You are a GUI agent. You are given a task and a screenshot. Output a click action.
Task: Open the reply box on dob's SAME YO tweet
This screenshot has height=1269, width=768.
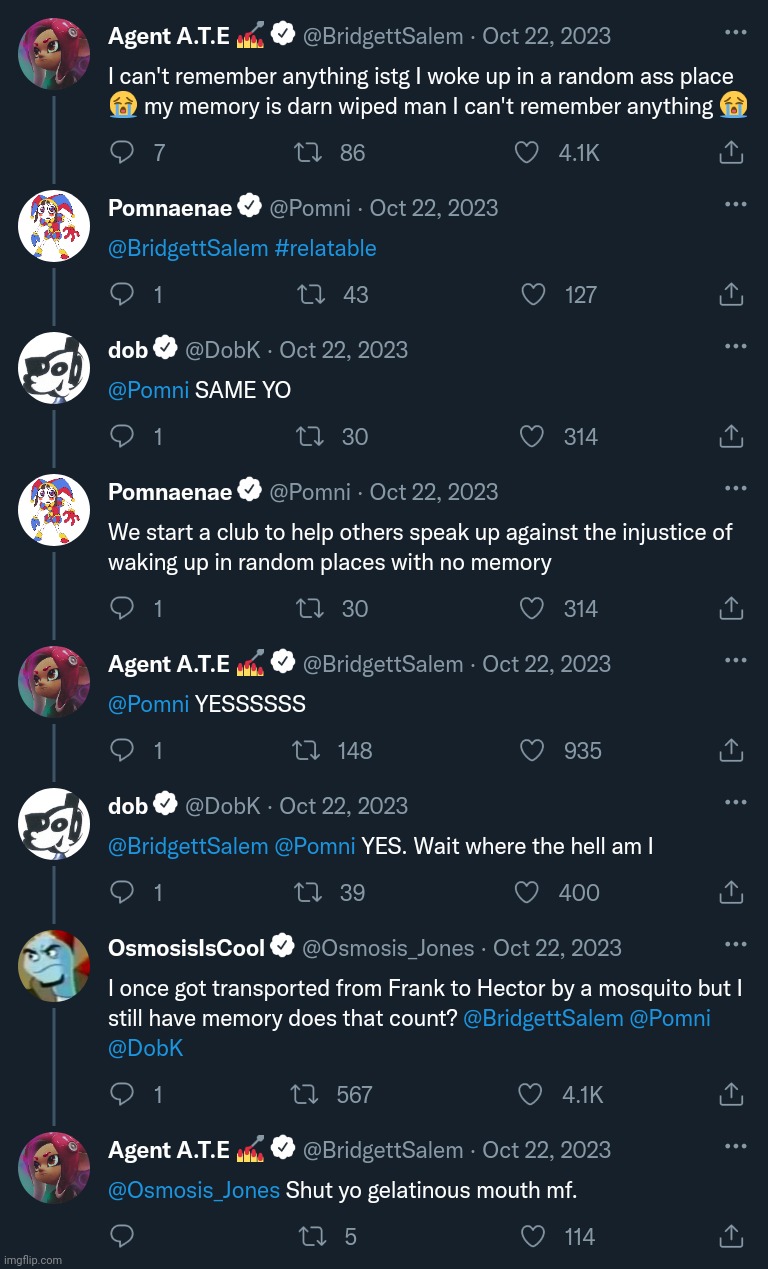pyautogui.click(x=122, y=436)
